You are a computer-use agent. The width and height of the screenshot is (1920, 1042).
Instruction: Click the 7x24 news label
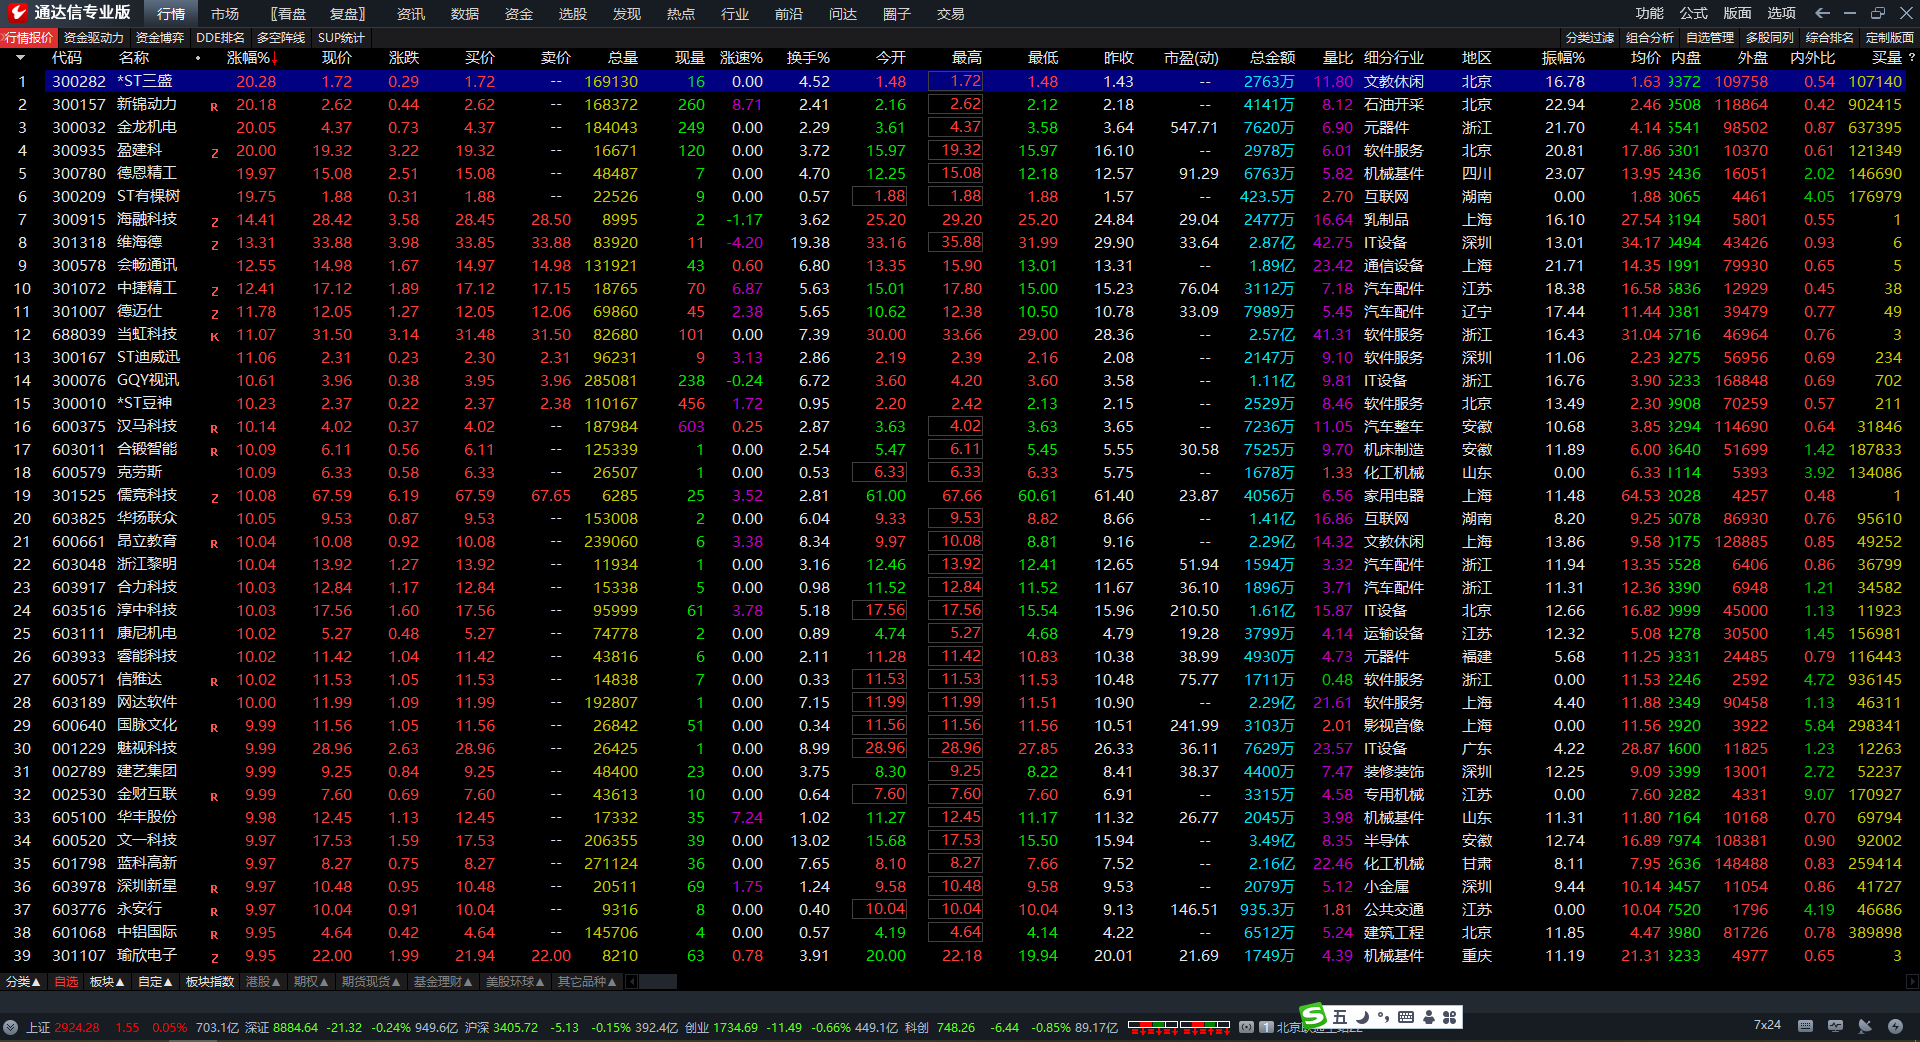point(1767,1025)
